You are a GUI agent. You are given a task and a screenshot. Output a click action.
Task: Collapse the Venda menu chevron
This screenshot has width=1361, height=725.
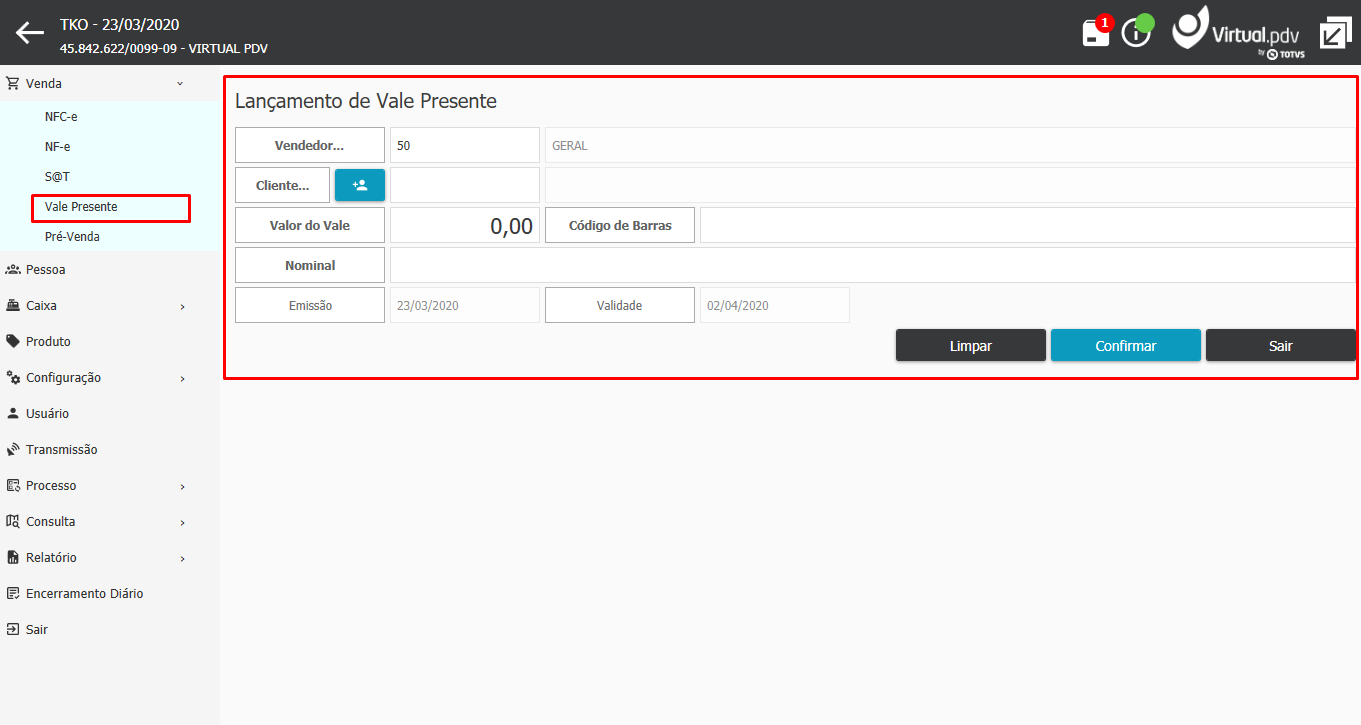(x=180, y=84)
